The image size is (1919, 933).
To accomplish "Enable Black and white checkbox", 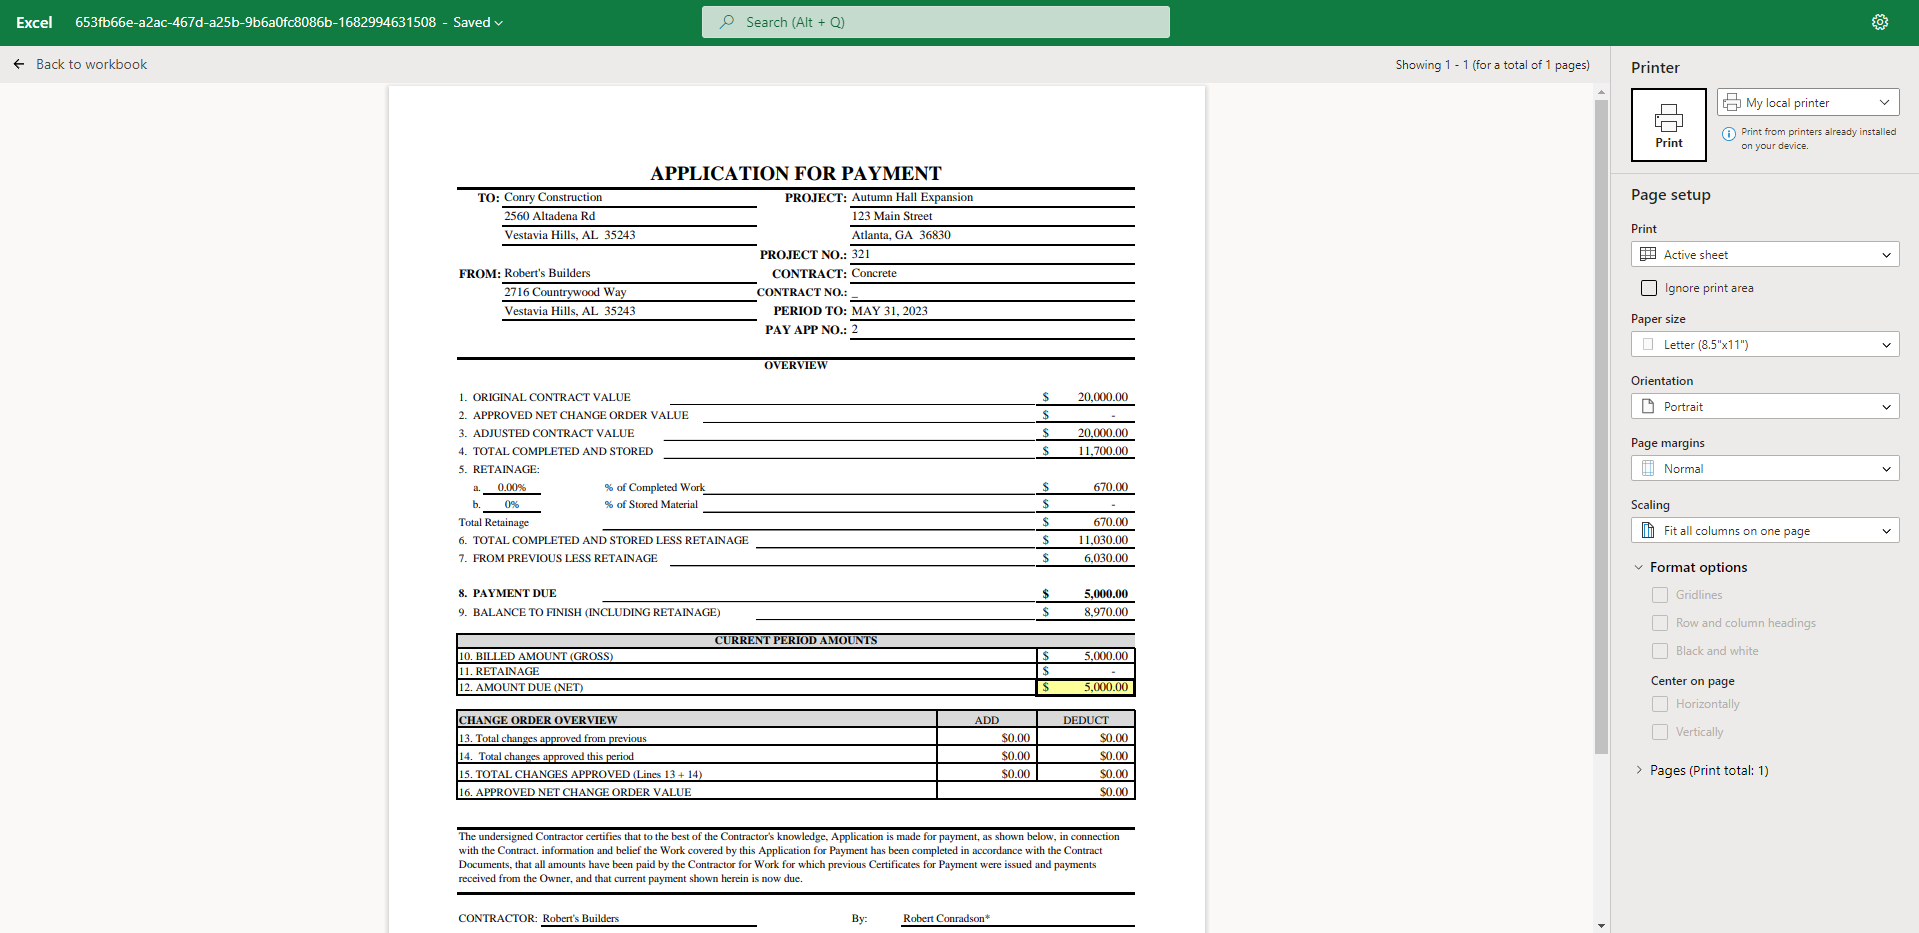I will click(x=1660, y=651).
